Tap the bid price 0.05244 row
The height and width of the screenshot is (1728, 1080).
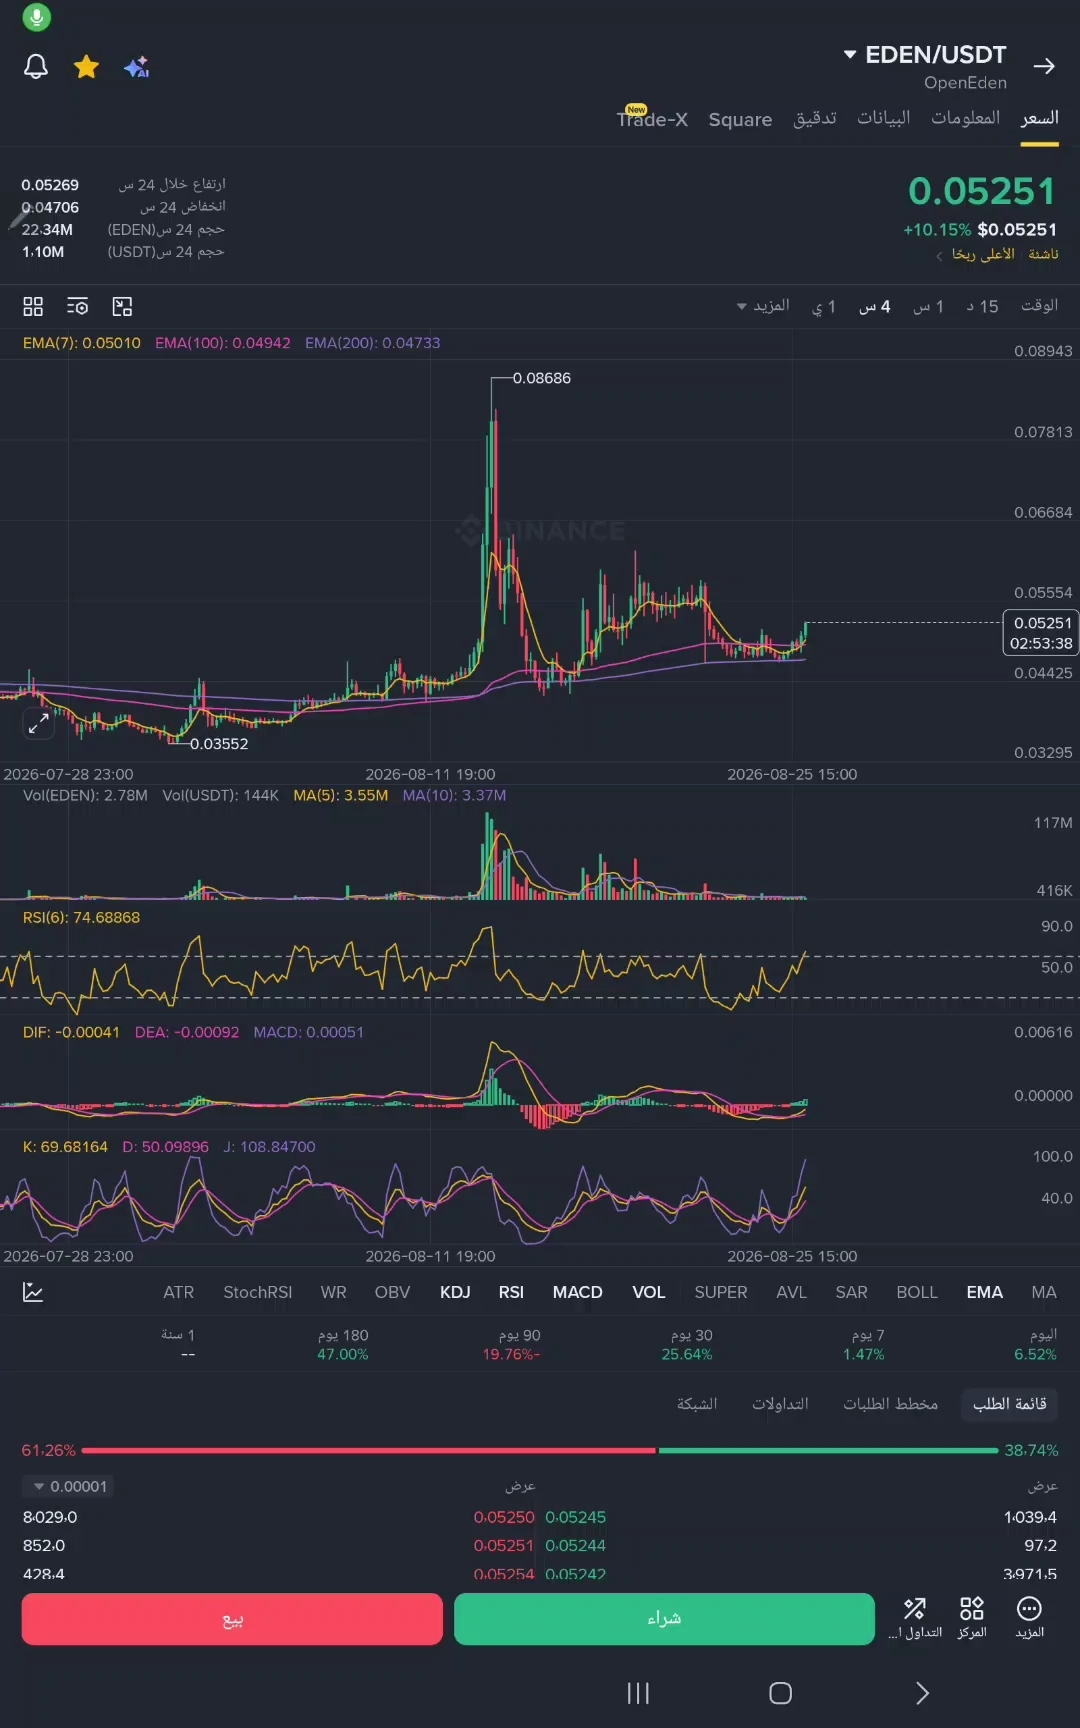(576, 1545)
